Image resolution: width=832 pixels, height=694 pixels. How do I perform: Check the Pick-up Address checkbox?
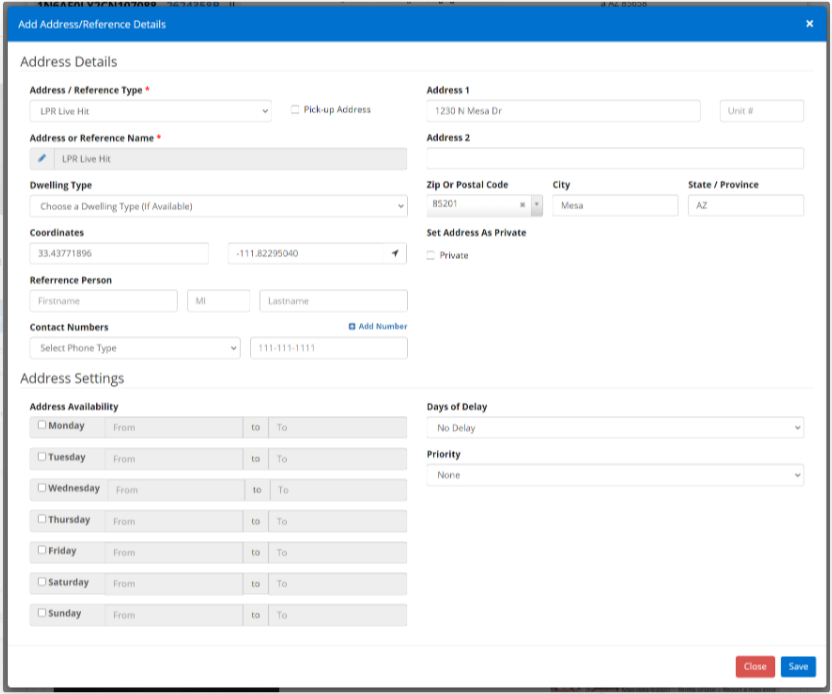click(294, 109)
